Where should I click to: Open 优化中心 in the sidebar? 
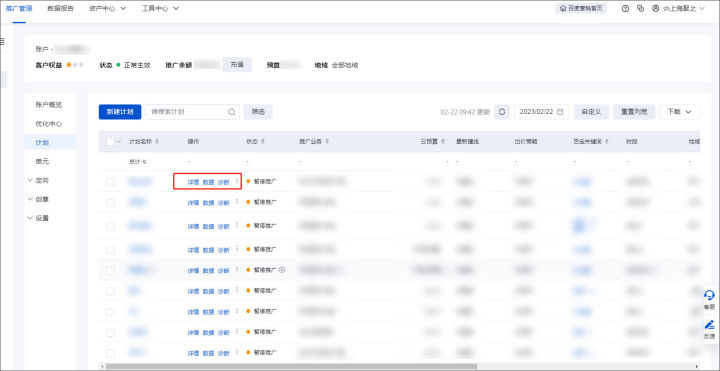(49, 124)
